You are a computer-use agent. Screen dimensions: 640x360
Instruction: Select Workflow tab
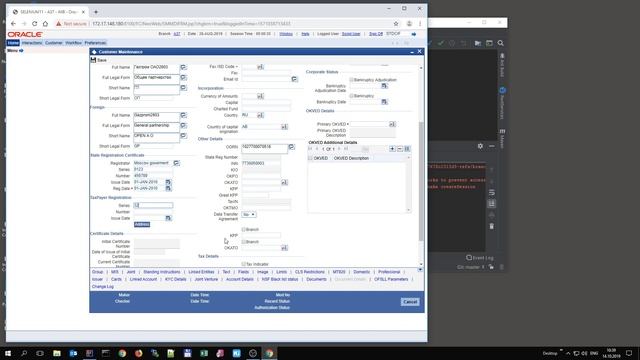(73, 42)
